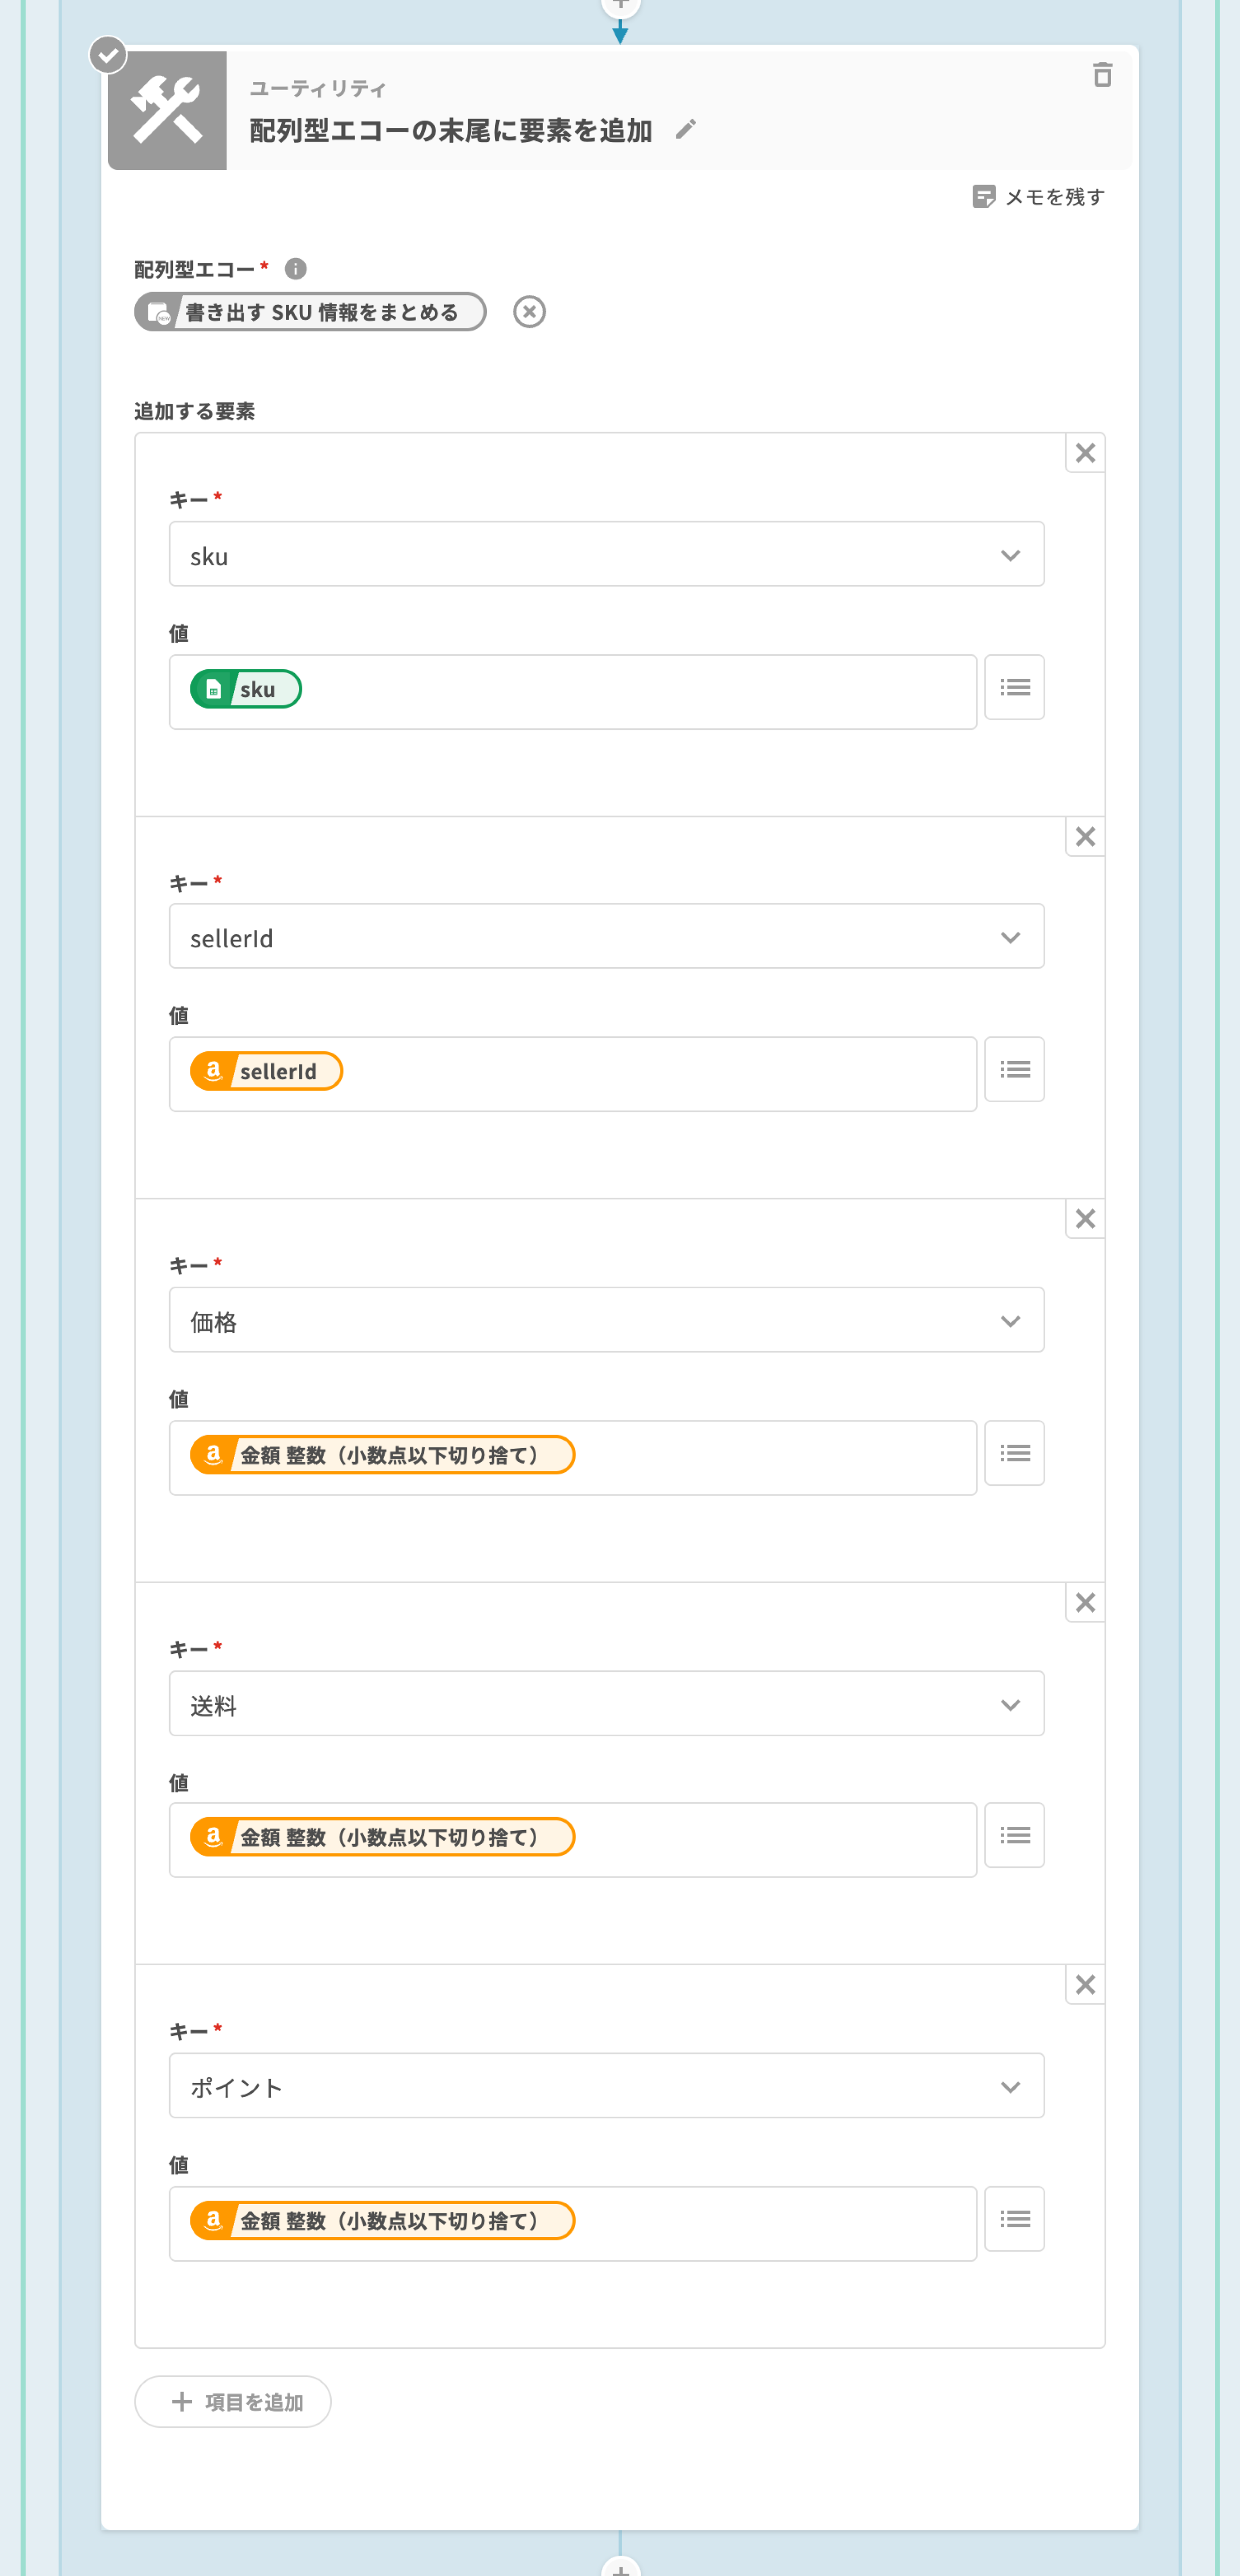Expand the sellerId key dropdown
1240x2576 pixels.
click(x=606, y=937)
